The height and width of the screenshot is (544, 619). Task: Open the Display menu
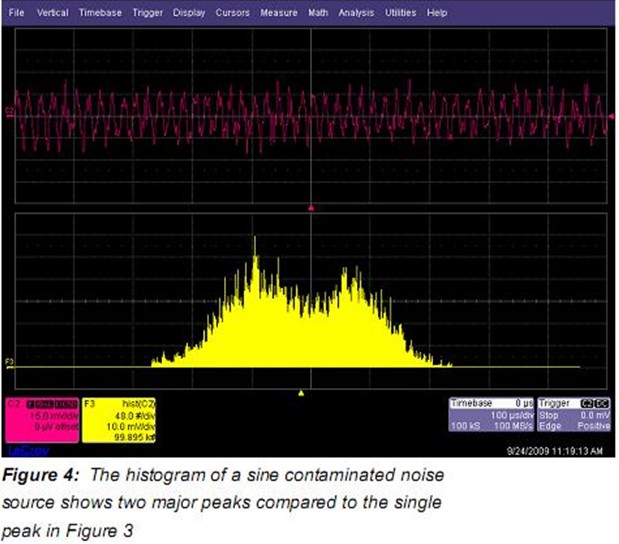[188, 14]
